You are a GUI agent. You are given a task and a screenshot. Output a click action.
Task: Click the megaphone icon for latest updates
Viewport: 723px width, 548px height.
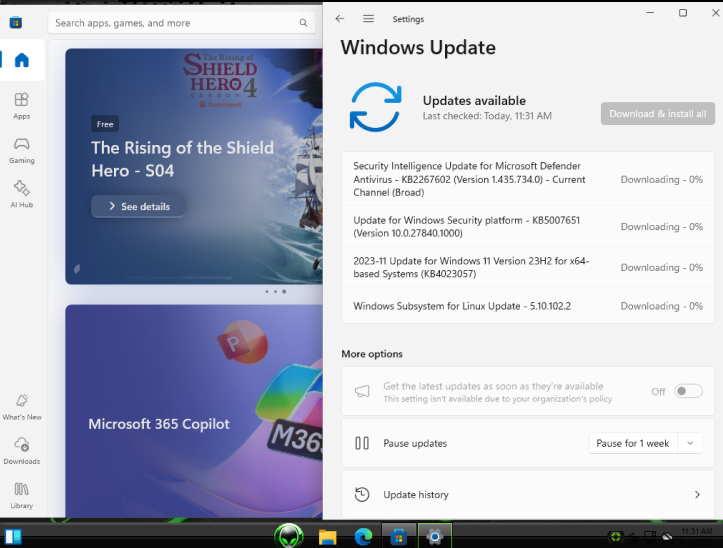[x=362, y=392]
